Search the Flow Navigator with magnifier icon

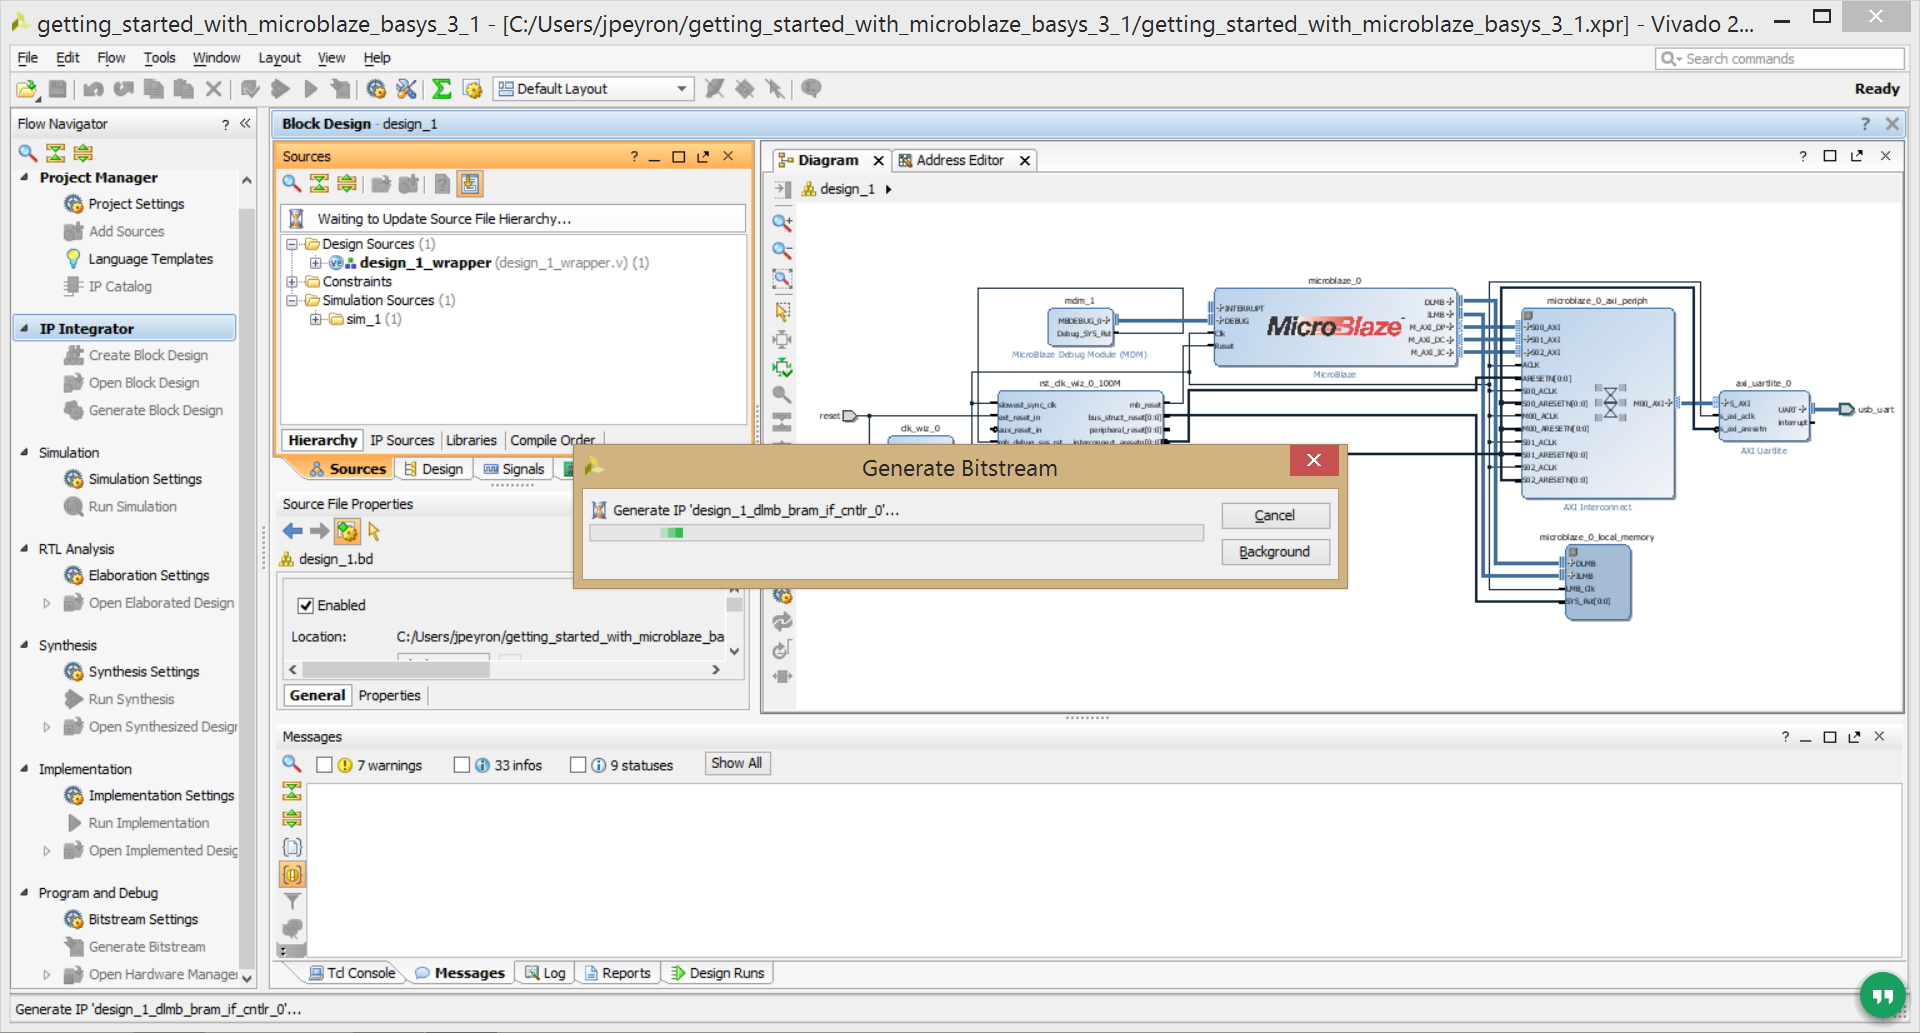click(28, 153)
